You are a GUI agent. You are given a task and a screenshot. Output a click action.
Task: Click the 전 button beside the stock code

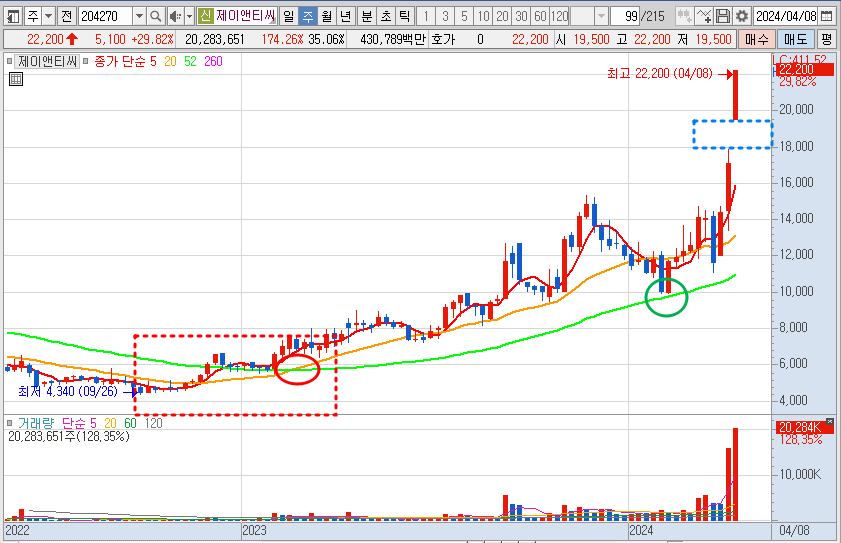(67, 16)
